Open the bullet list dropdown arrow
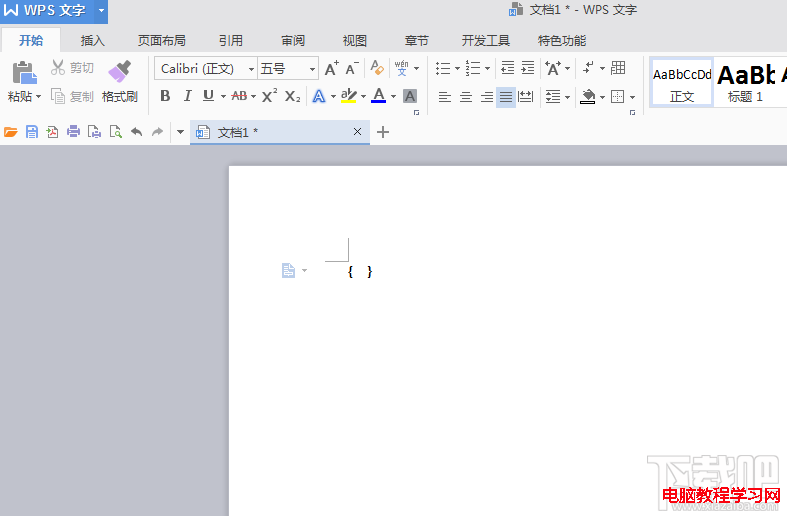Viewport: 787px width, 516px height. [x=457, y=69]
